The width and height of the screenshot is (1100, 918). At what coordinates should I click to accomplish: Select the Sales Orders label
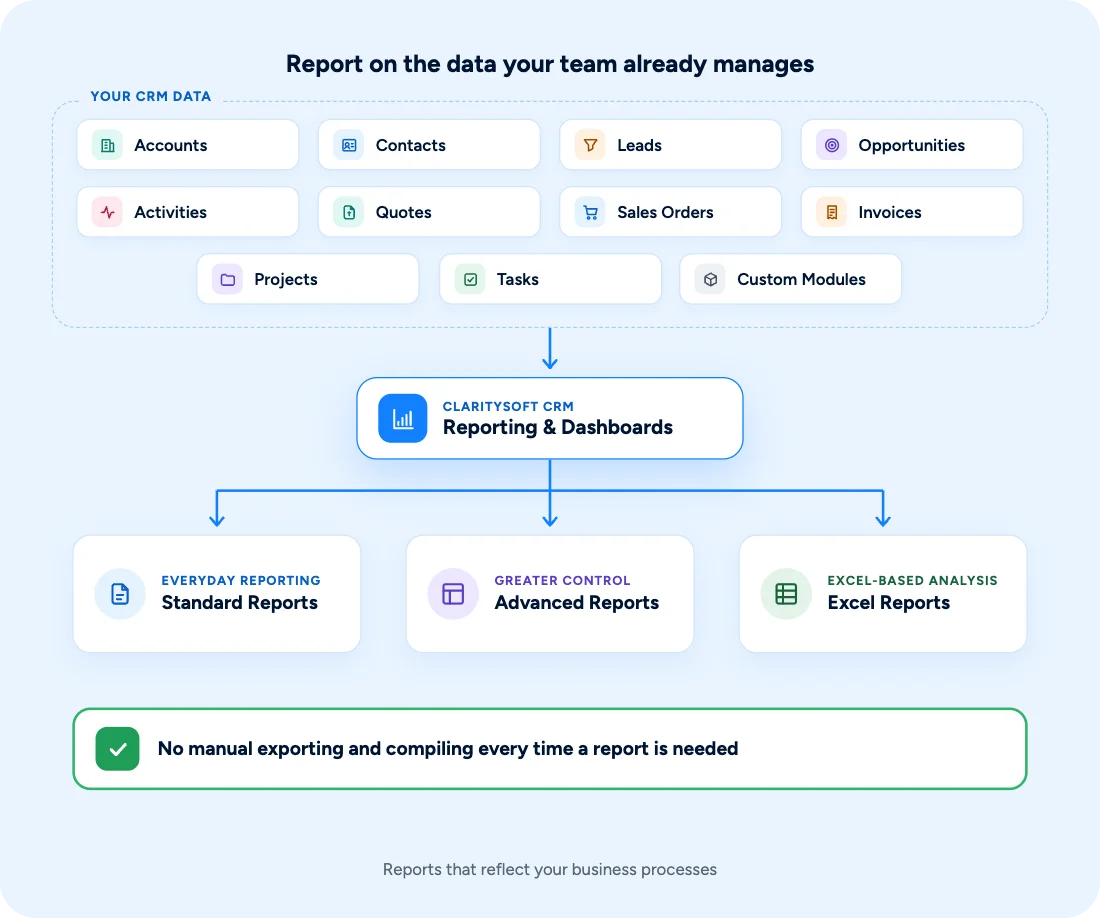[665, 212]
